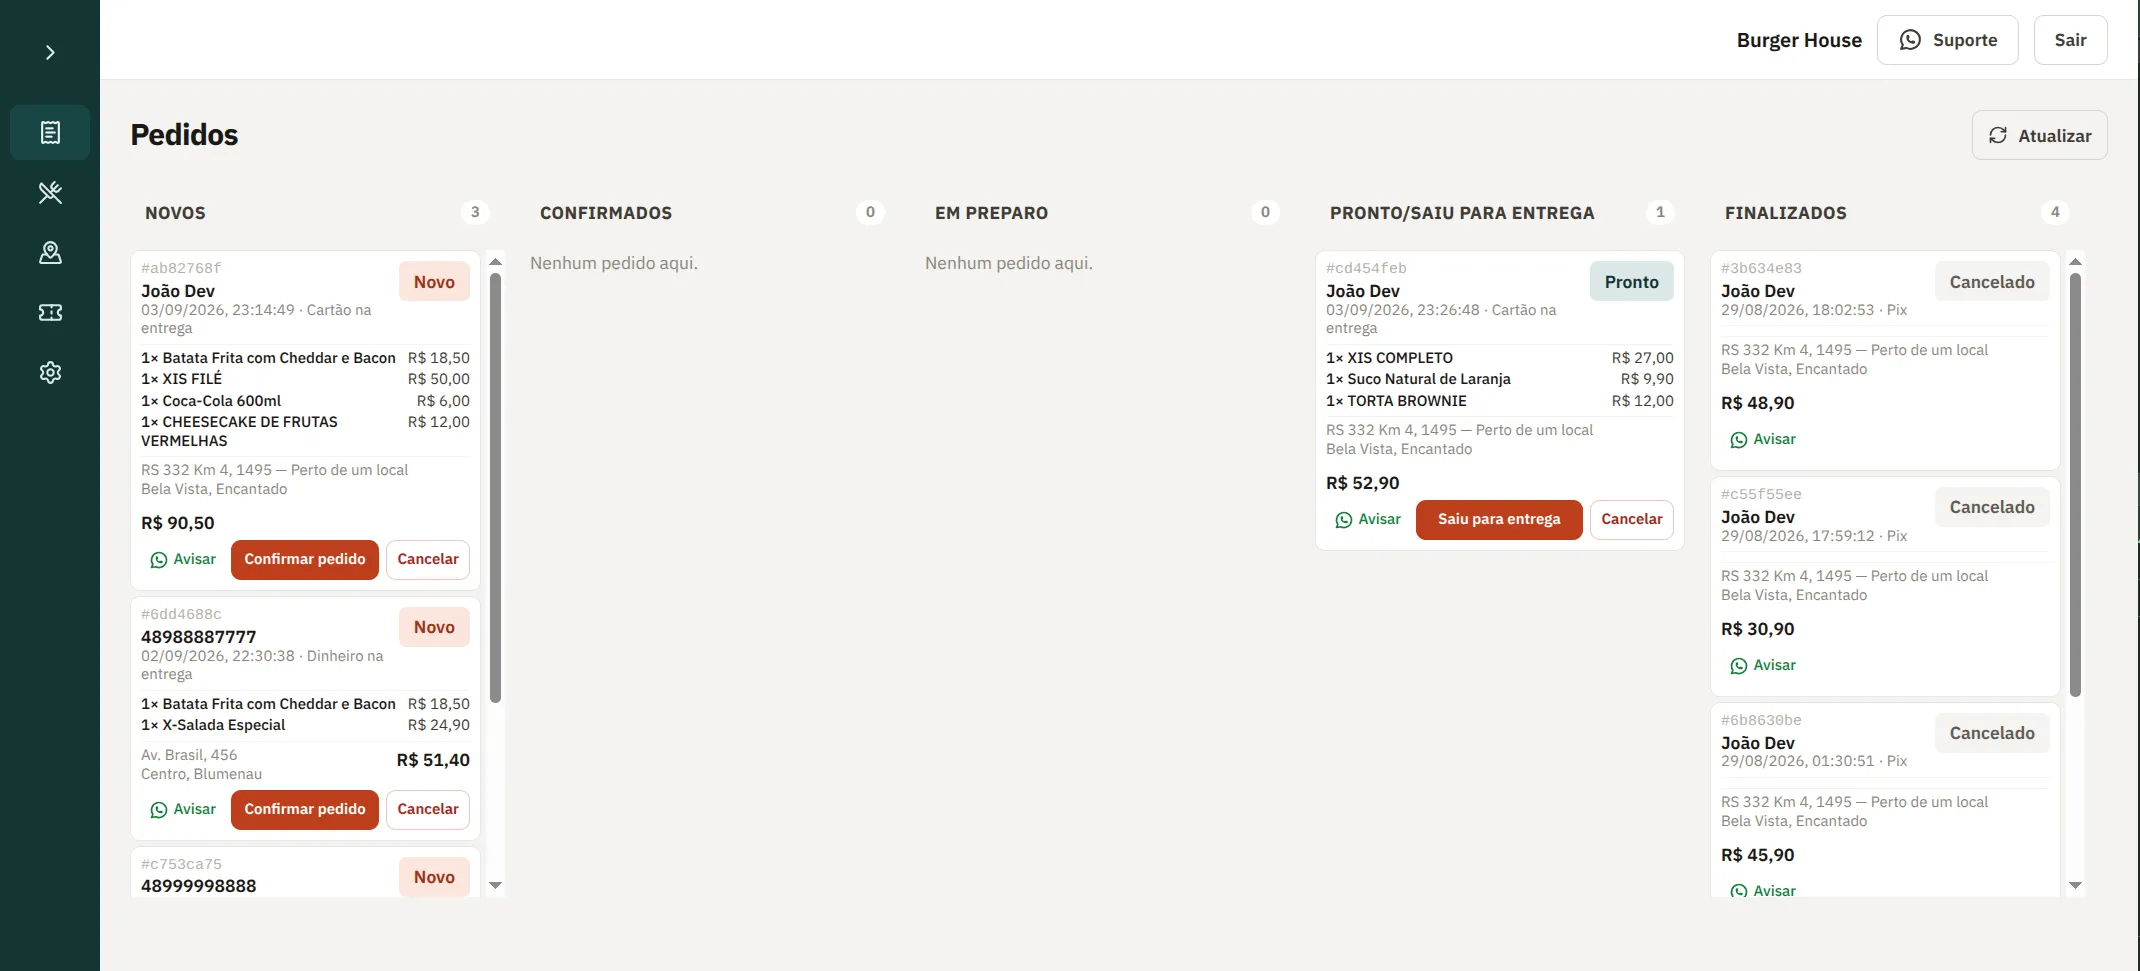This screenshot has width=2140, height=971.
Task: Open the menu utensils sidebar icon
Action: (50, 192)
